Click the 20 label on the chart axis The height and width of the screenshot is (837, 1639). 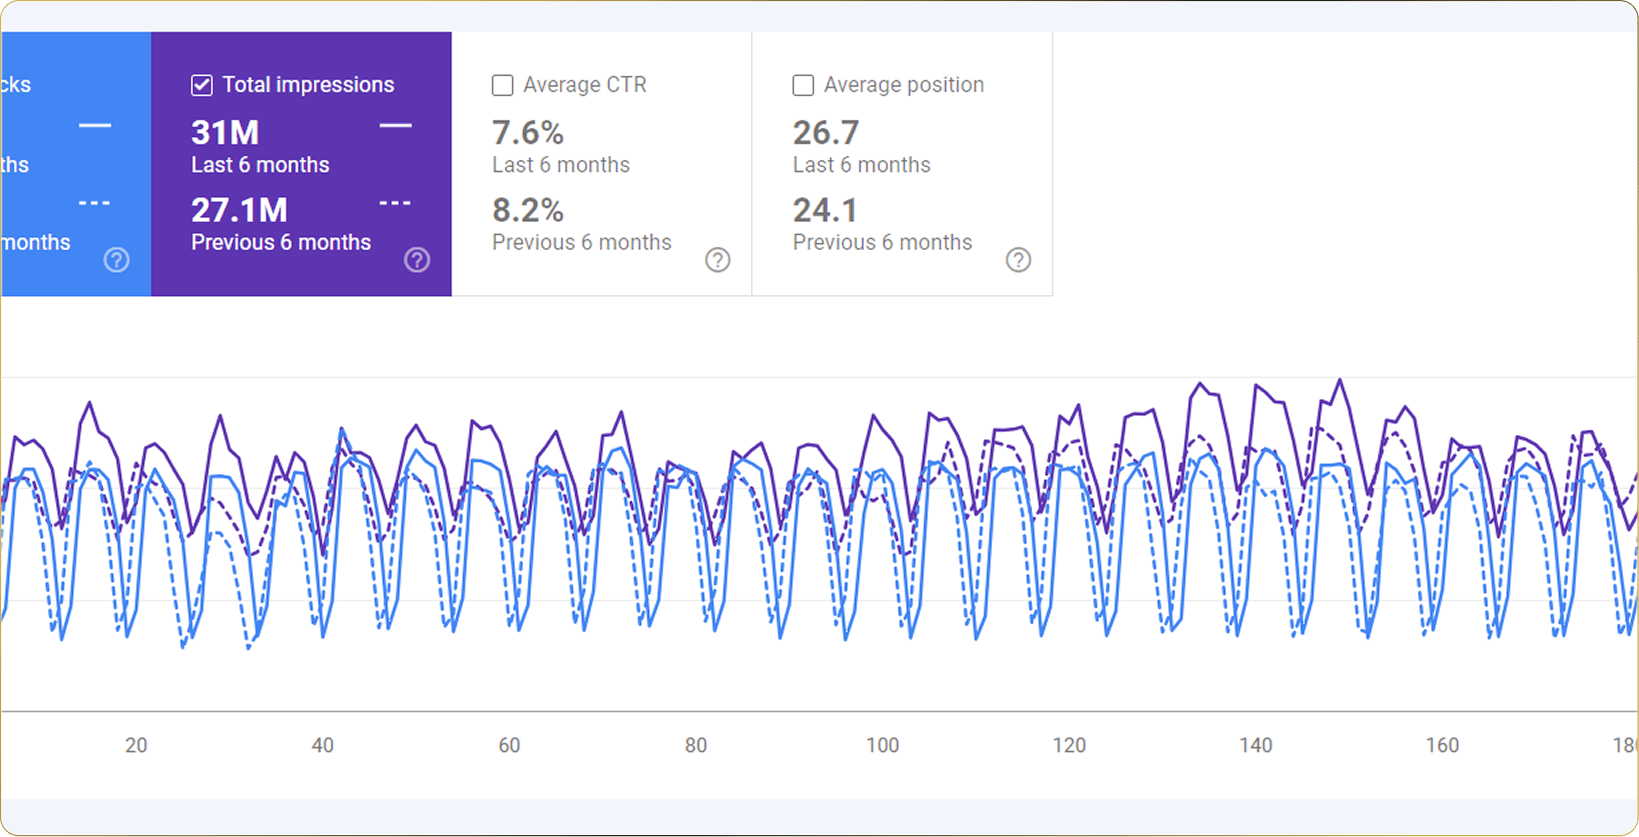pyautogui.click(x=136, y=745)
